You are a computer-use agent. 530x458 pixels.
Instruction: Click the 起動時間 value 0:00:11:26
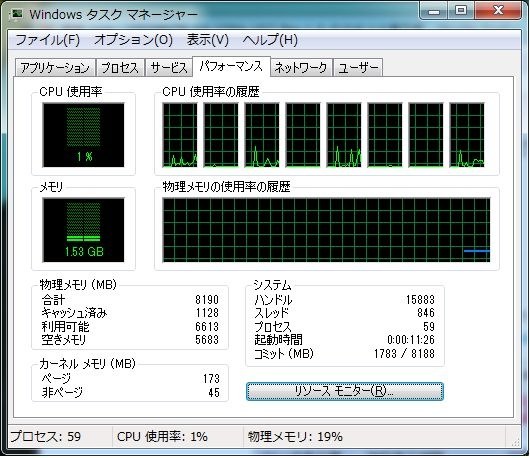pos(411,340)
